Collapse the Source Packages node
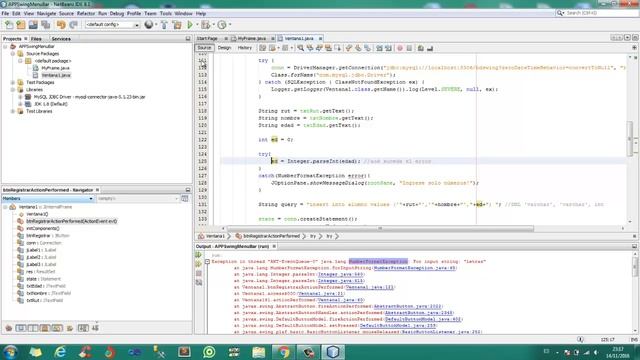Viewport: 640px width, 360px height. click(x=13, y=54)
